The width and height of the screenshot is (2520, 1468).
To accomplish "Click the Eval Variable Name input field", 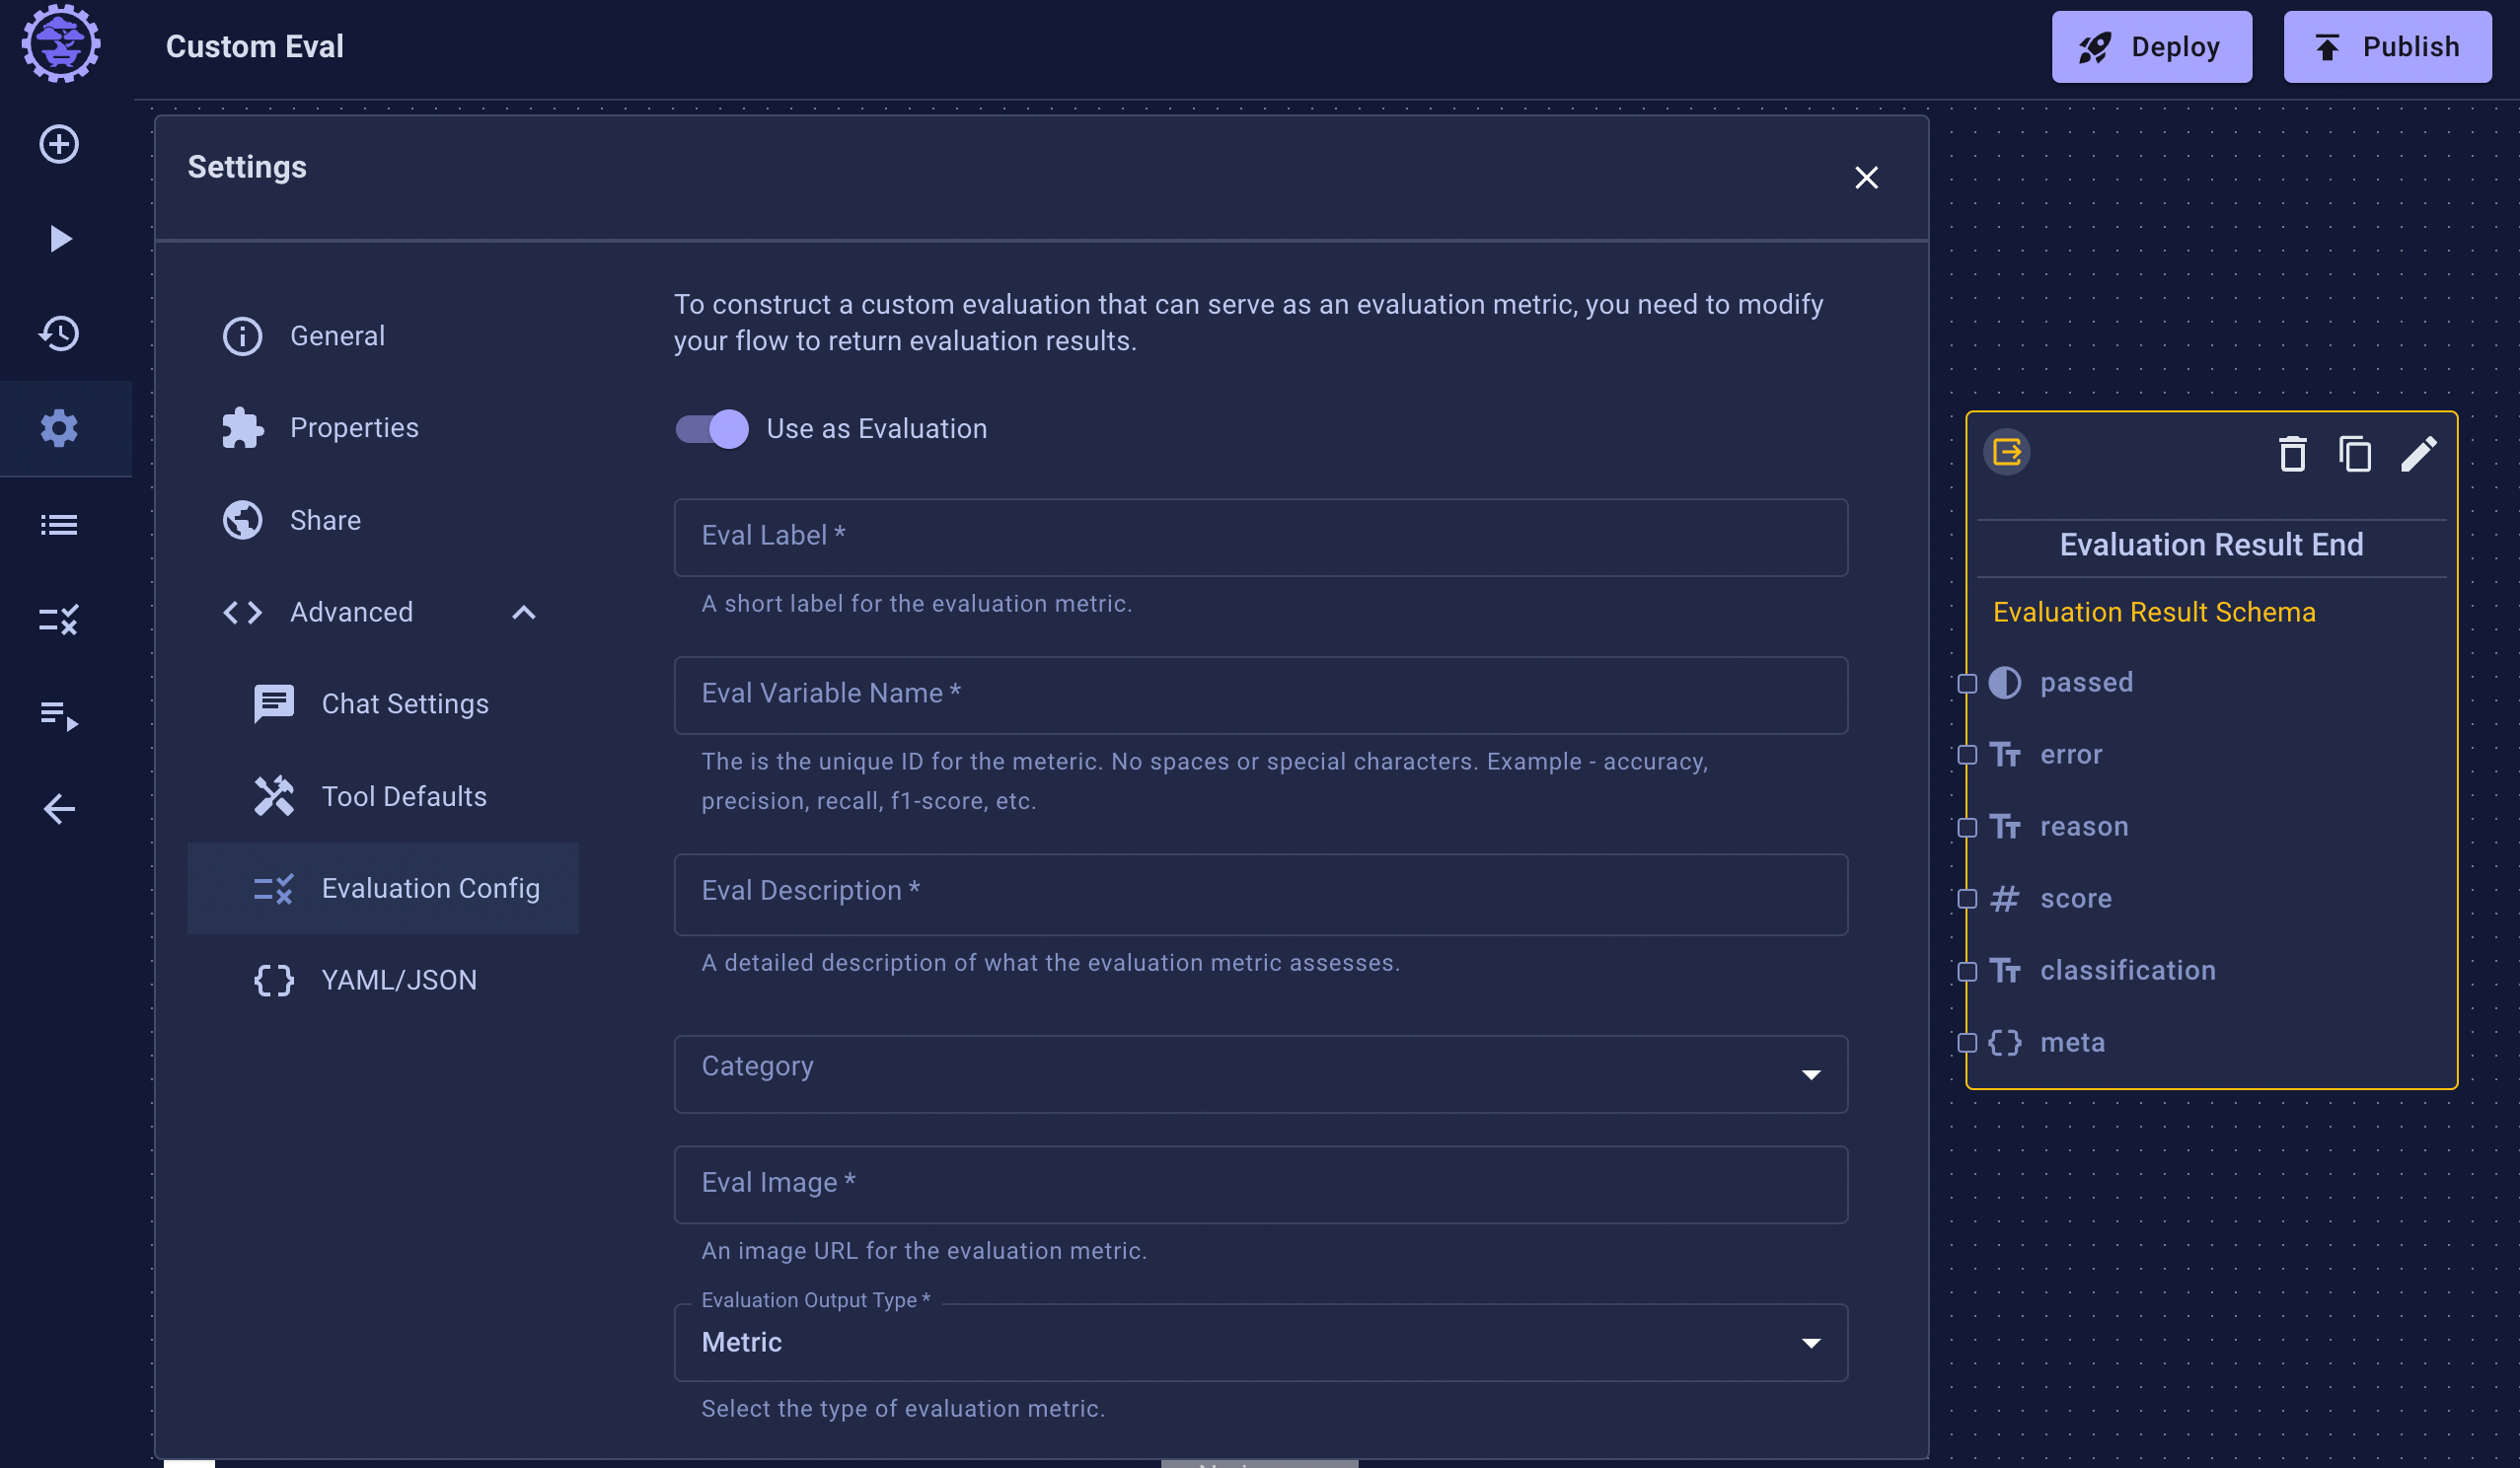I will coord(1260,696).
